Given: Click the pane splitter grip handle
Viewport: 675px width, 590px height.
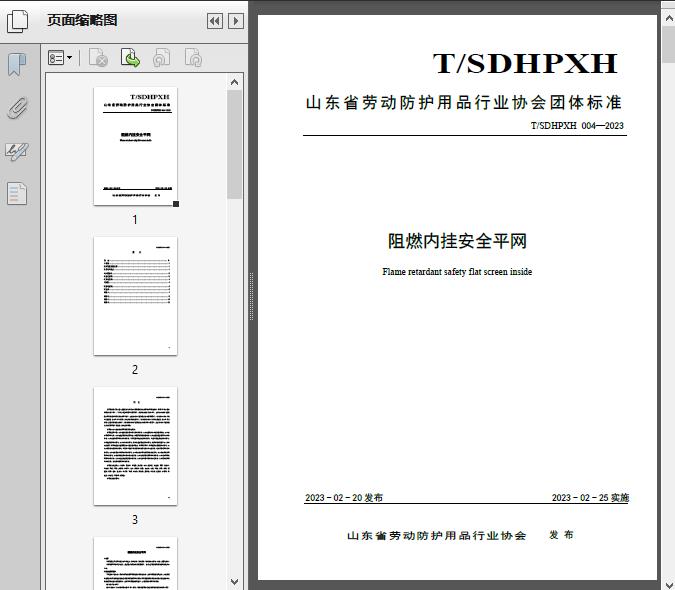Looking at the screenshot, I should pyautogui.click(x=251, y=296).
